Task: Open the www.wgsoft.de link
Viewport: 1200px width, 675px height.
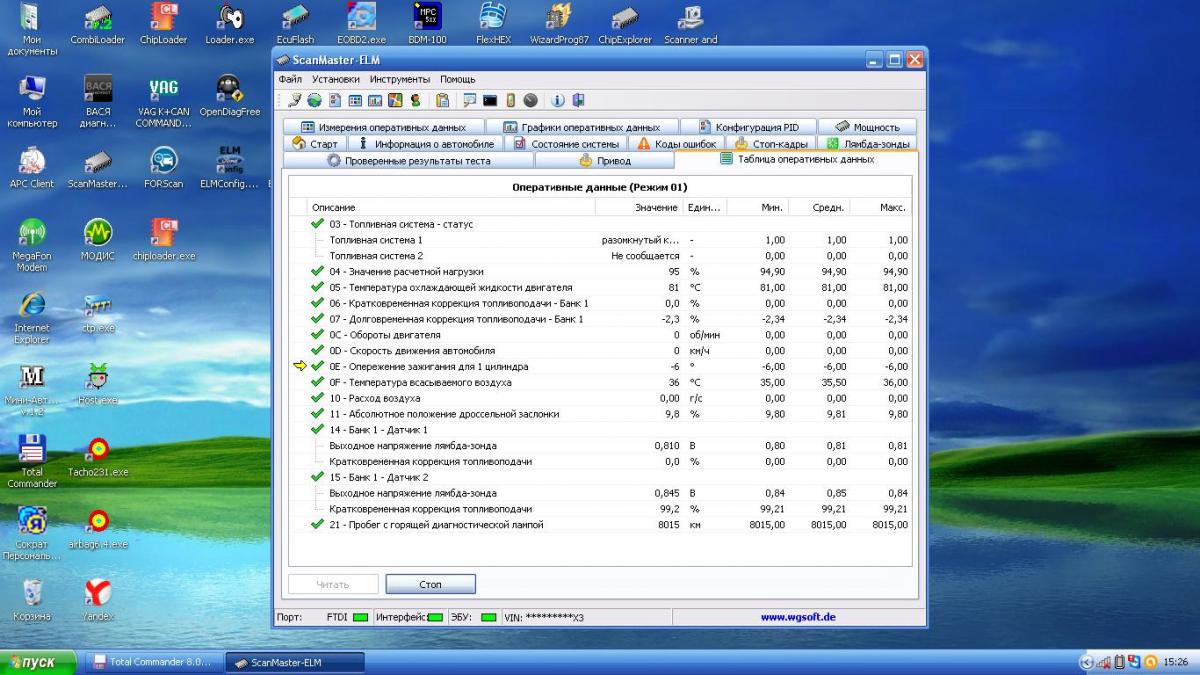Action: point(797,617)
